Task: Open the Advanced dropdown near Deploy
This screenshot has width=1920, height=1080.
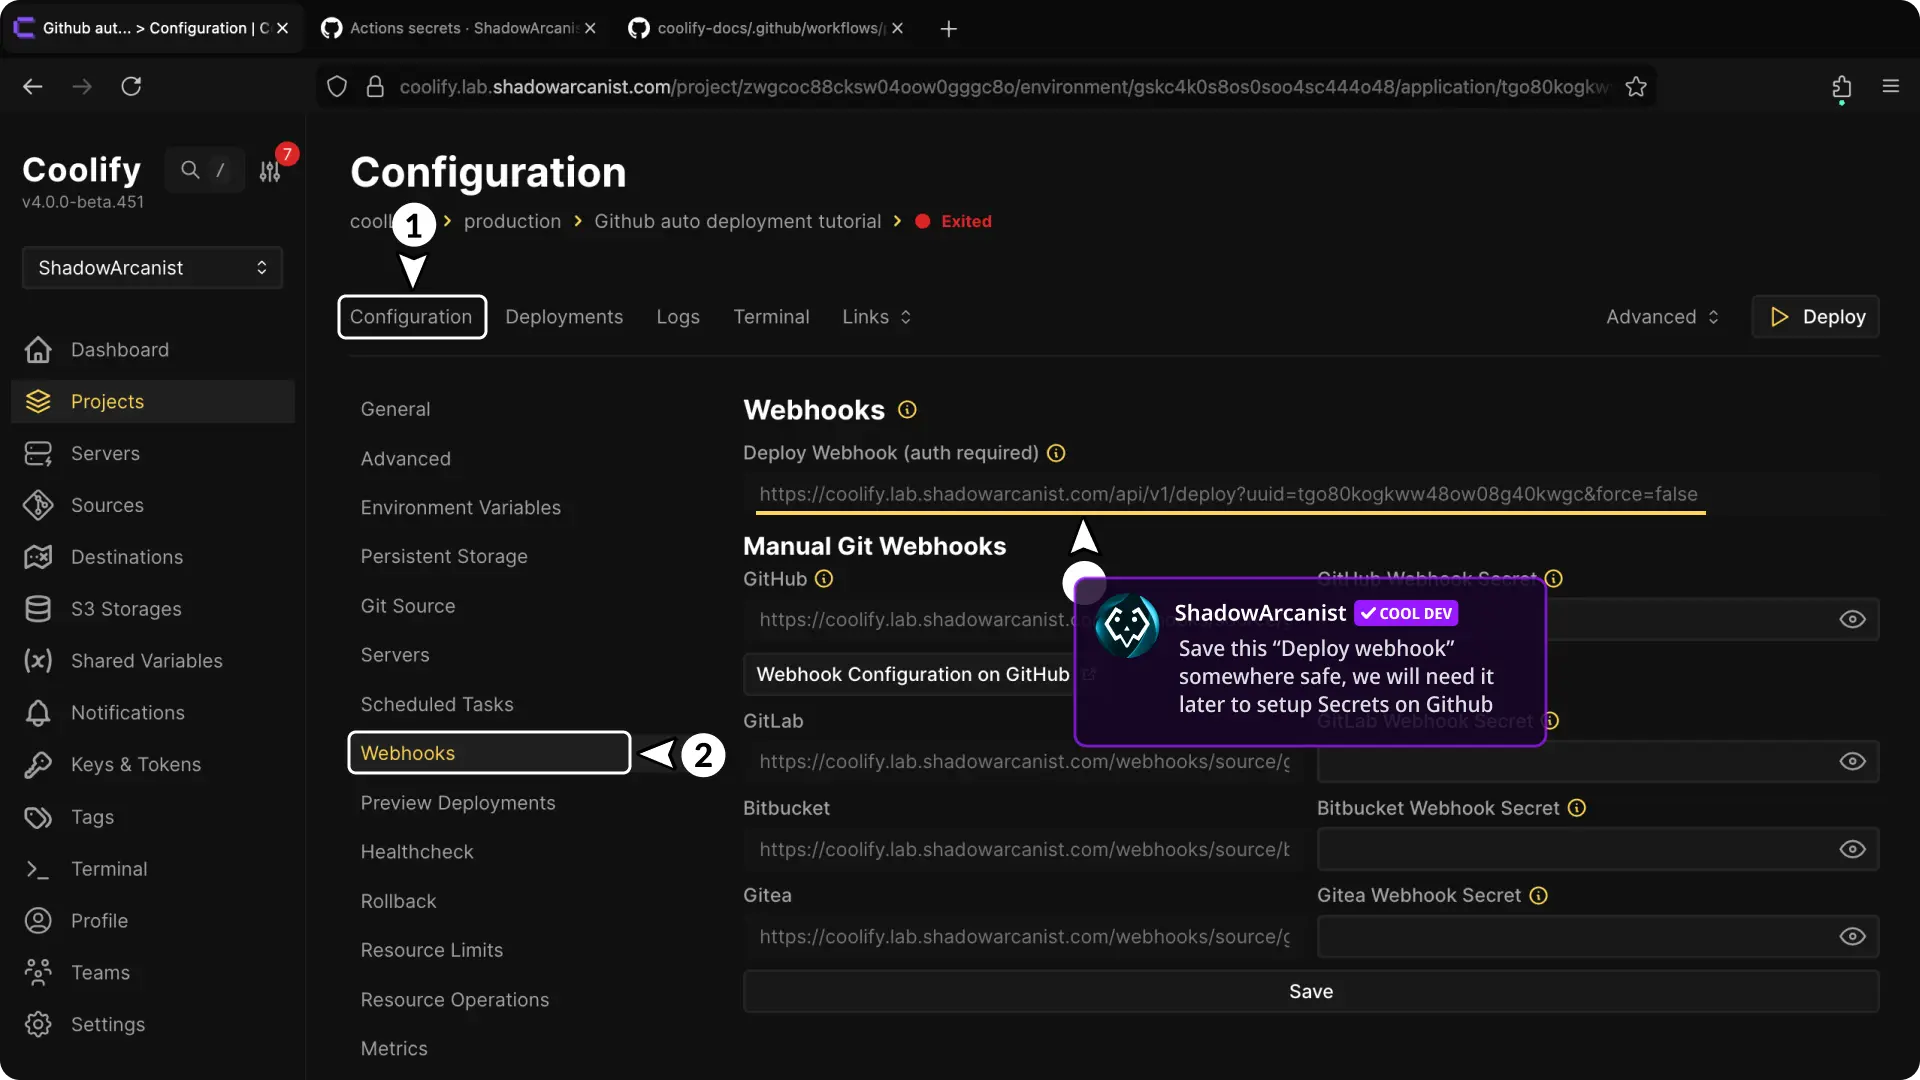Action: click(1662, 316)
